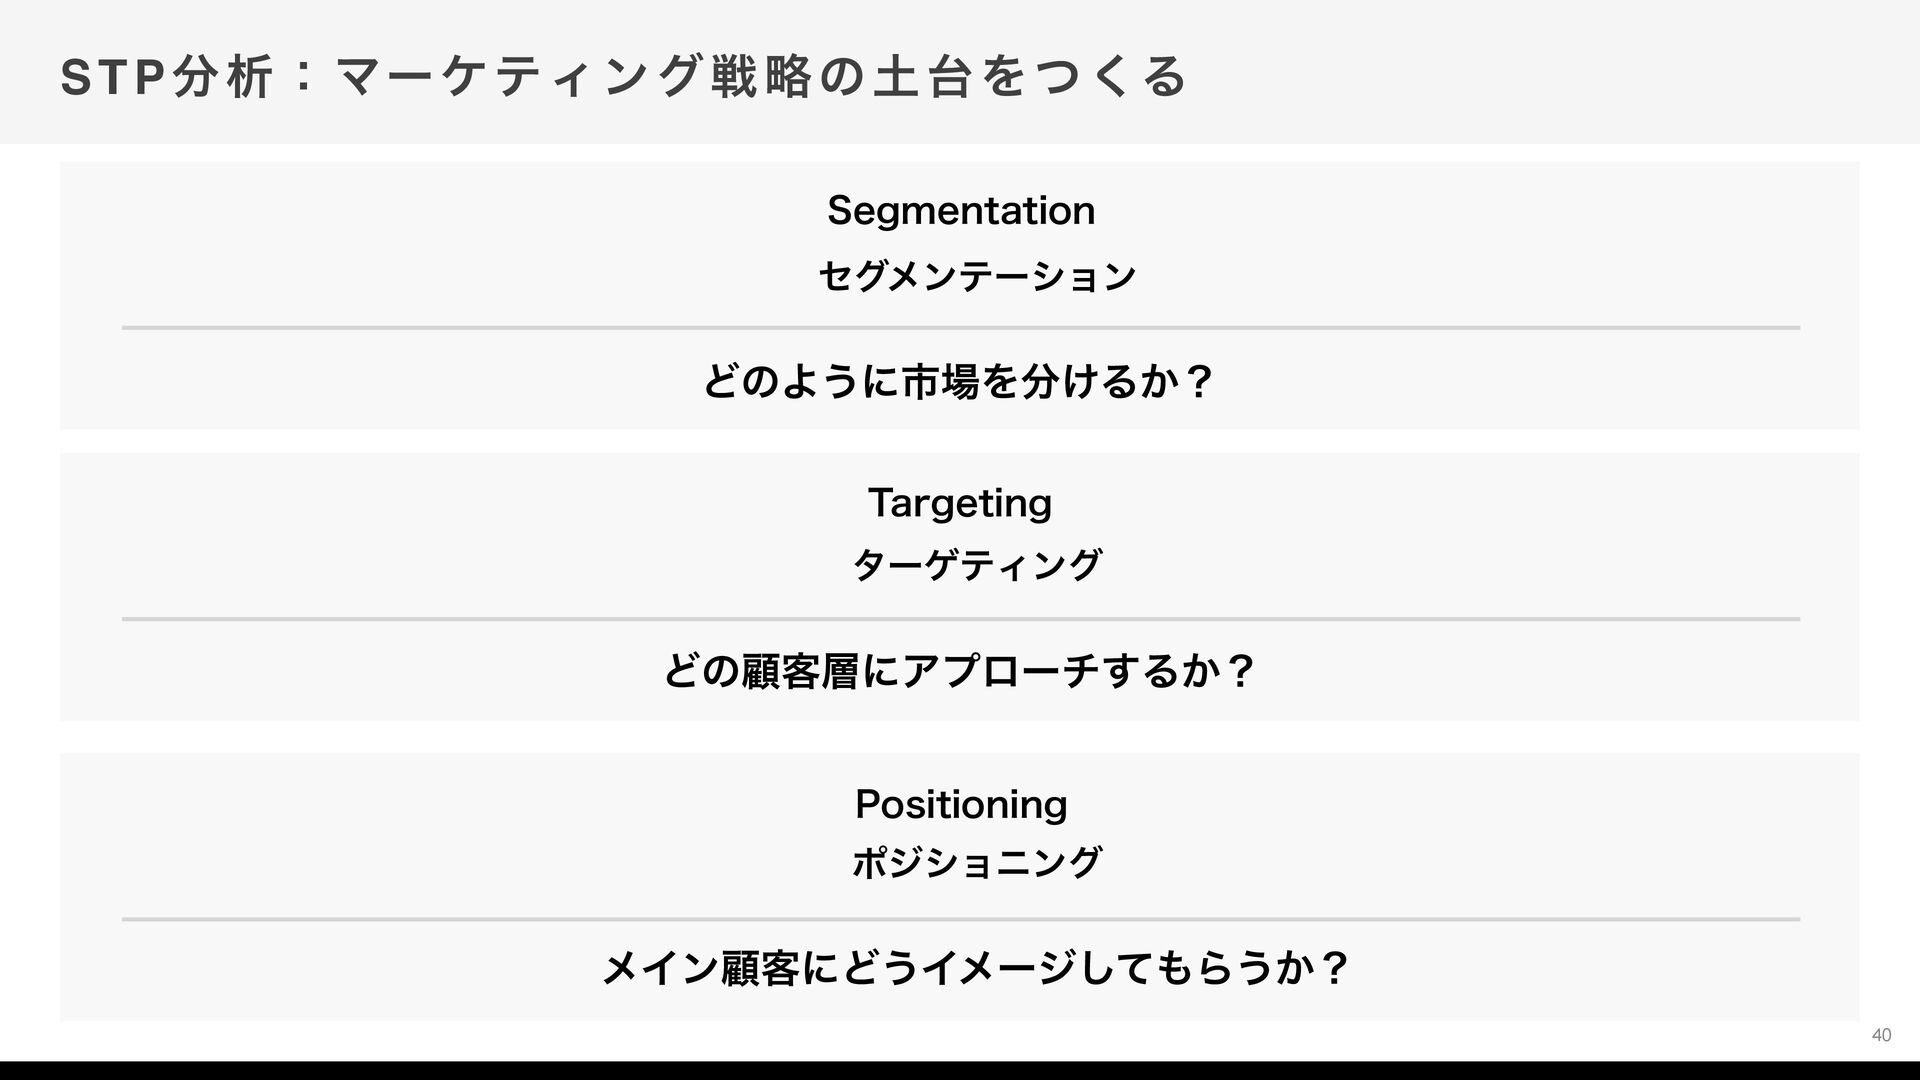Viewport: 1920px width, 1080px height.
Task: Click the divider line under ポジショニング
Action: (x=961, y=919)
